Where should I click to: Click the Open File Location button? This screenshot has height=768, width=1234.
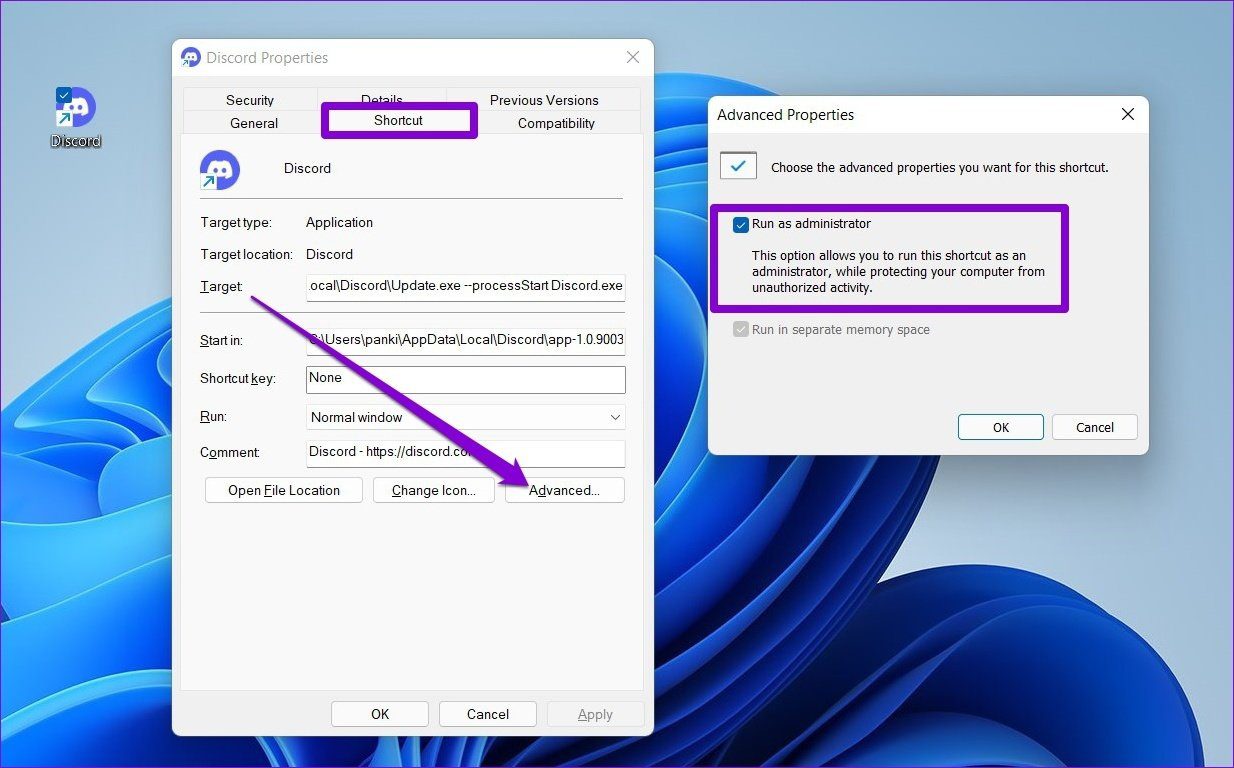(284, 490)
